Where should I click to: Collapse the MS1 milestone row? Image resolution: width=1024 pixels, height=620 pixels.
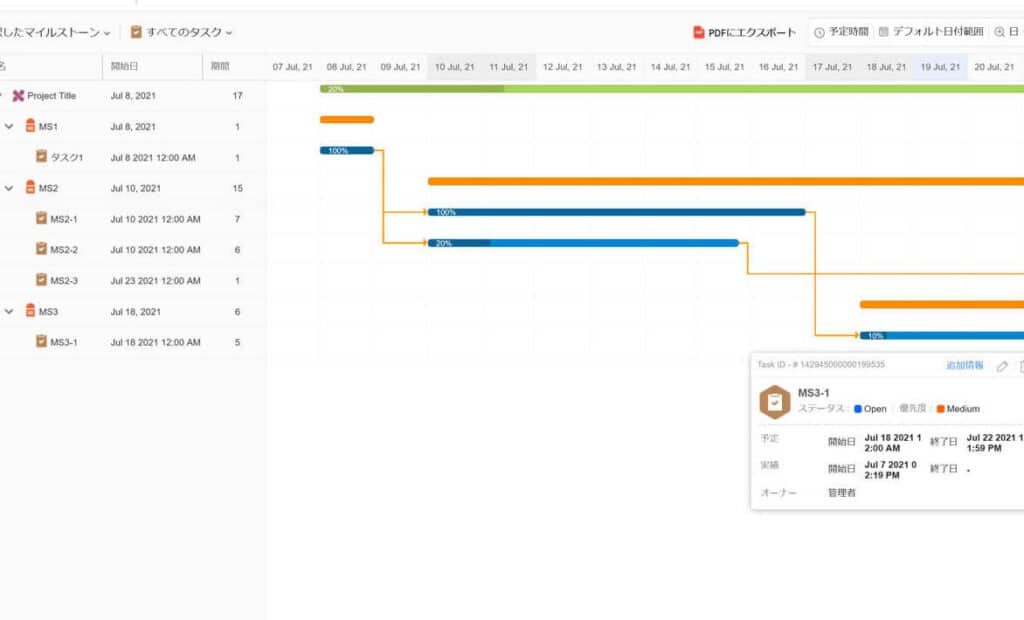click(9, 127)
